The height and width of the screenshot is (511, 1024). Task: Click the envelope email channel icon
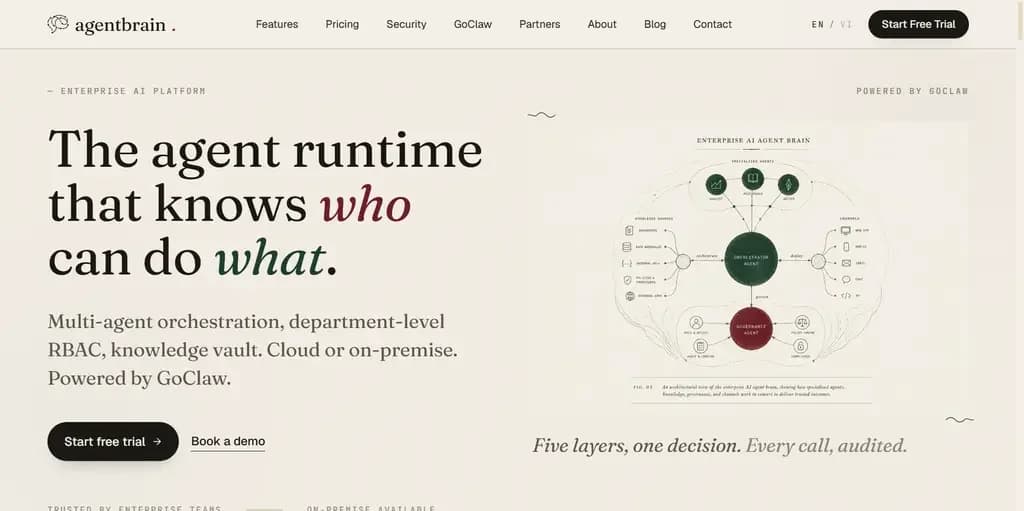[846, 263]
